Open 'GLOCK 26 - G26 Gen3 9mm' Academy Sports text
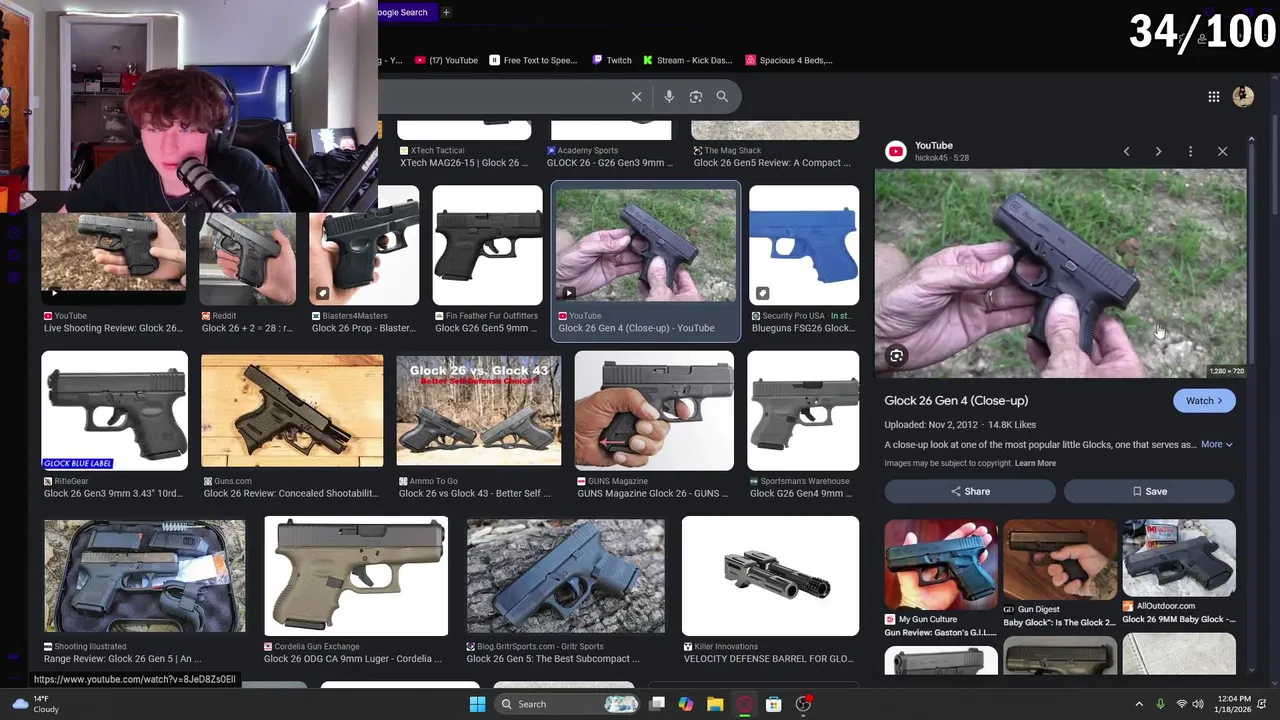 pyautogui.click(x=610, y=163)
